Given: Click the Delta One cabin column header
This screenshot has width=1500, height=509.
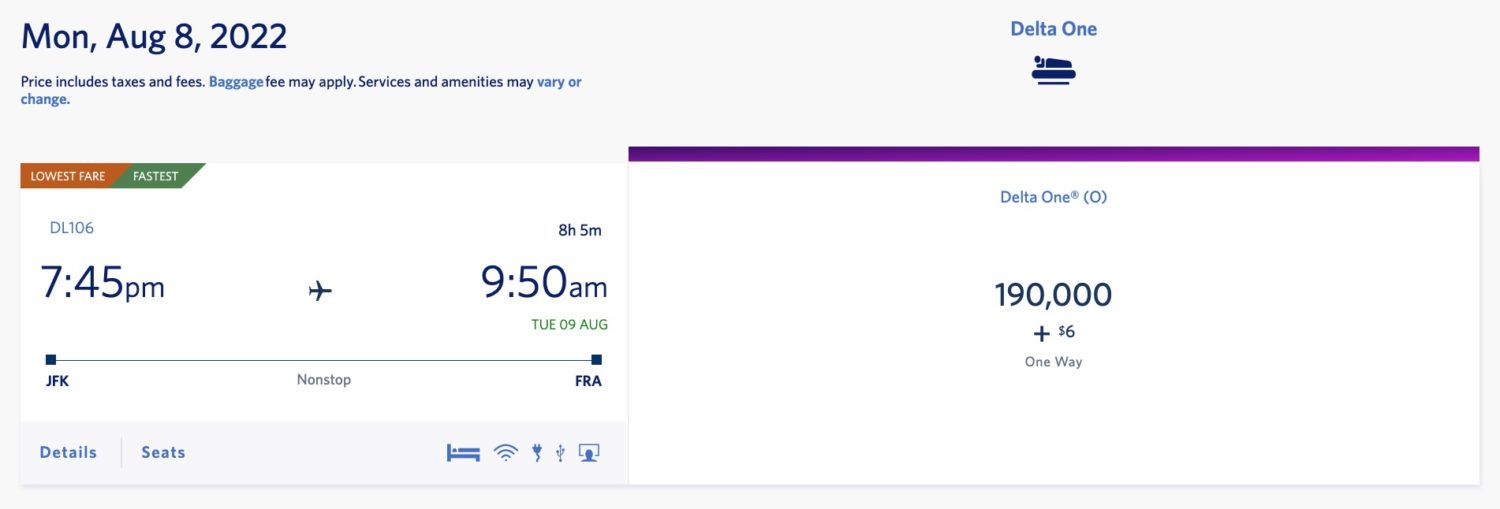Looking at the screenshot, I should pyautogui.click(x=1053, y=29).
